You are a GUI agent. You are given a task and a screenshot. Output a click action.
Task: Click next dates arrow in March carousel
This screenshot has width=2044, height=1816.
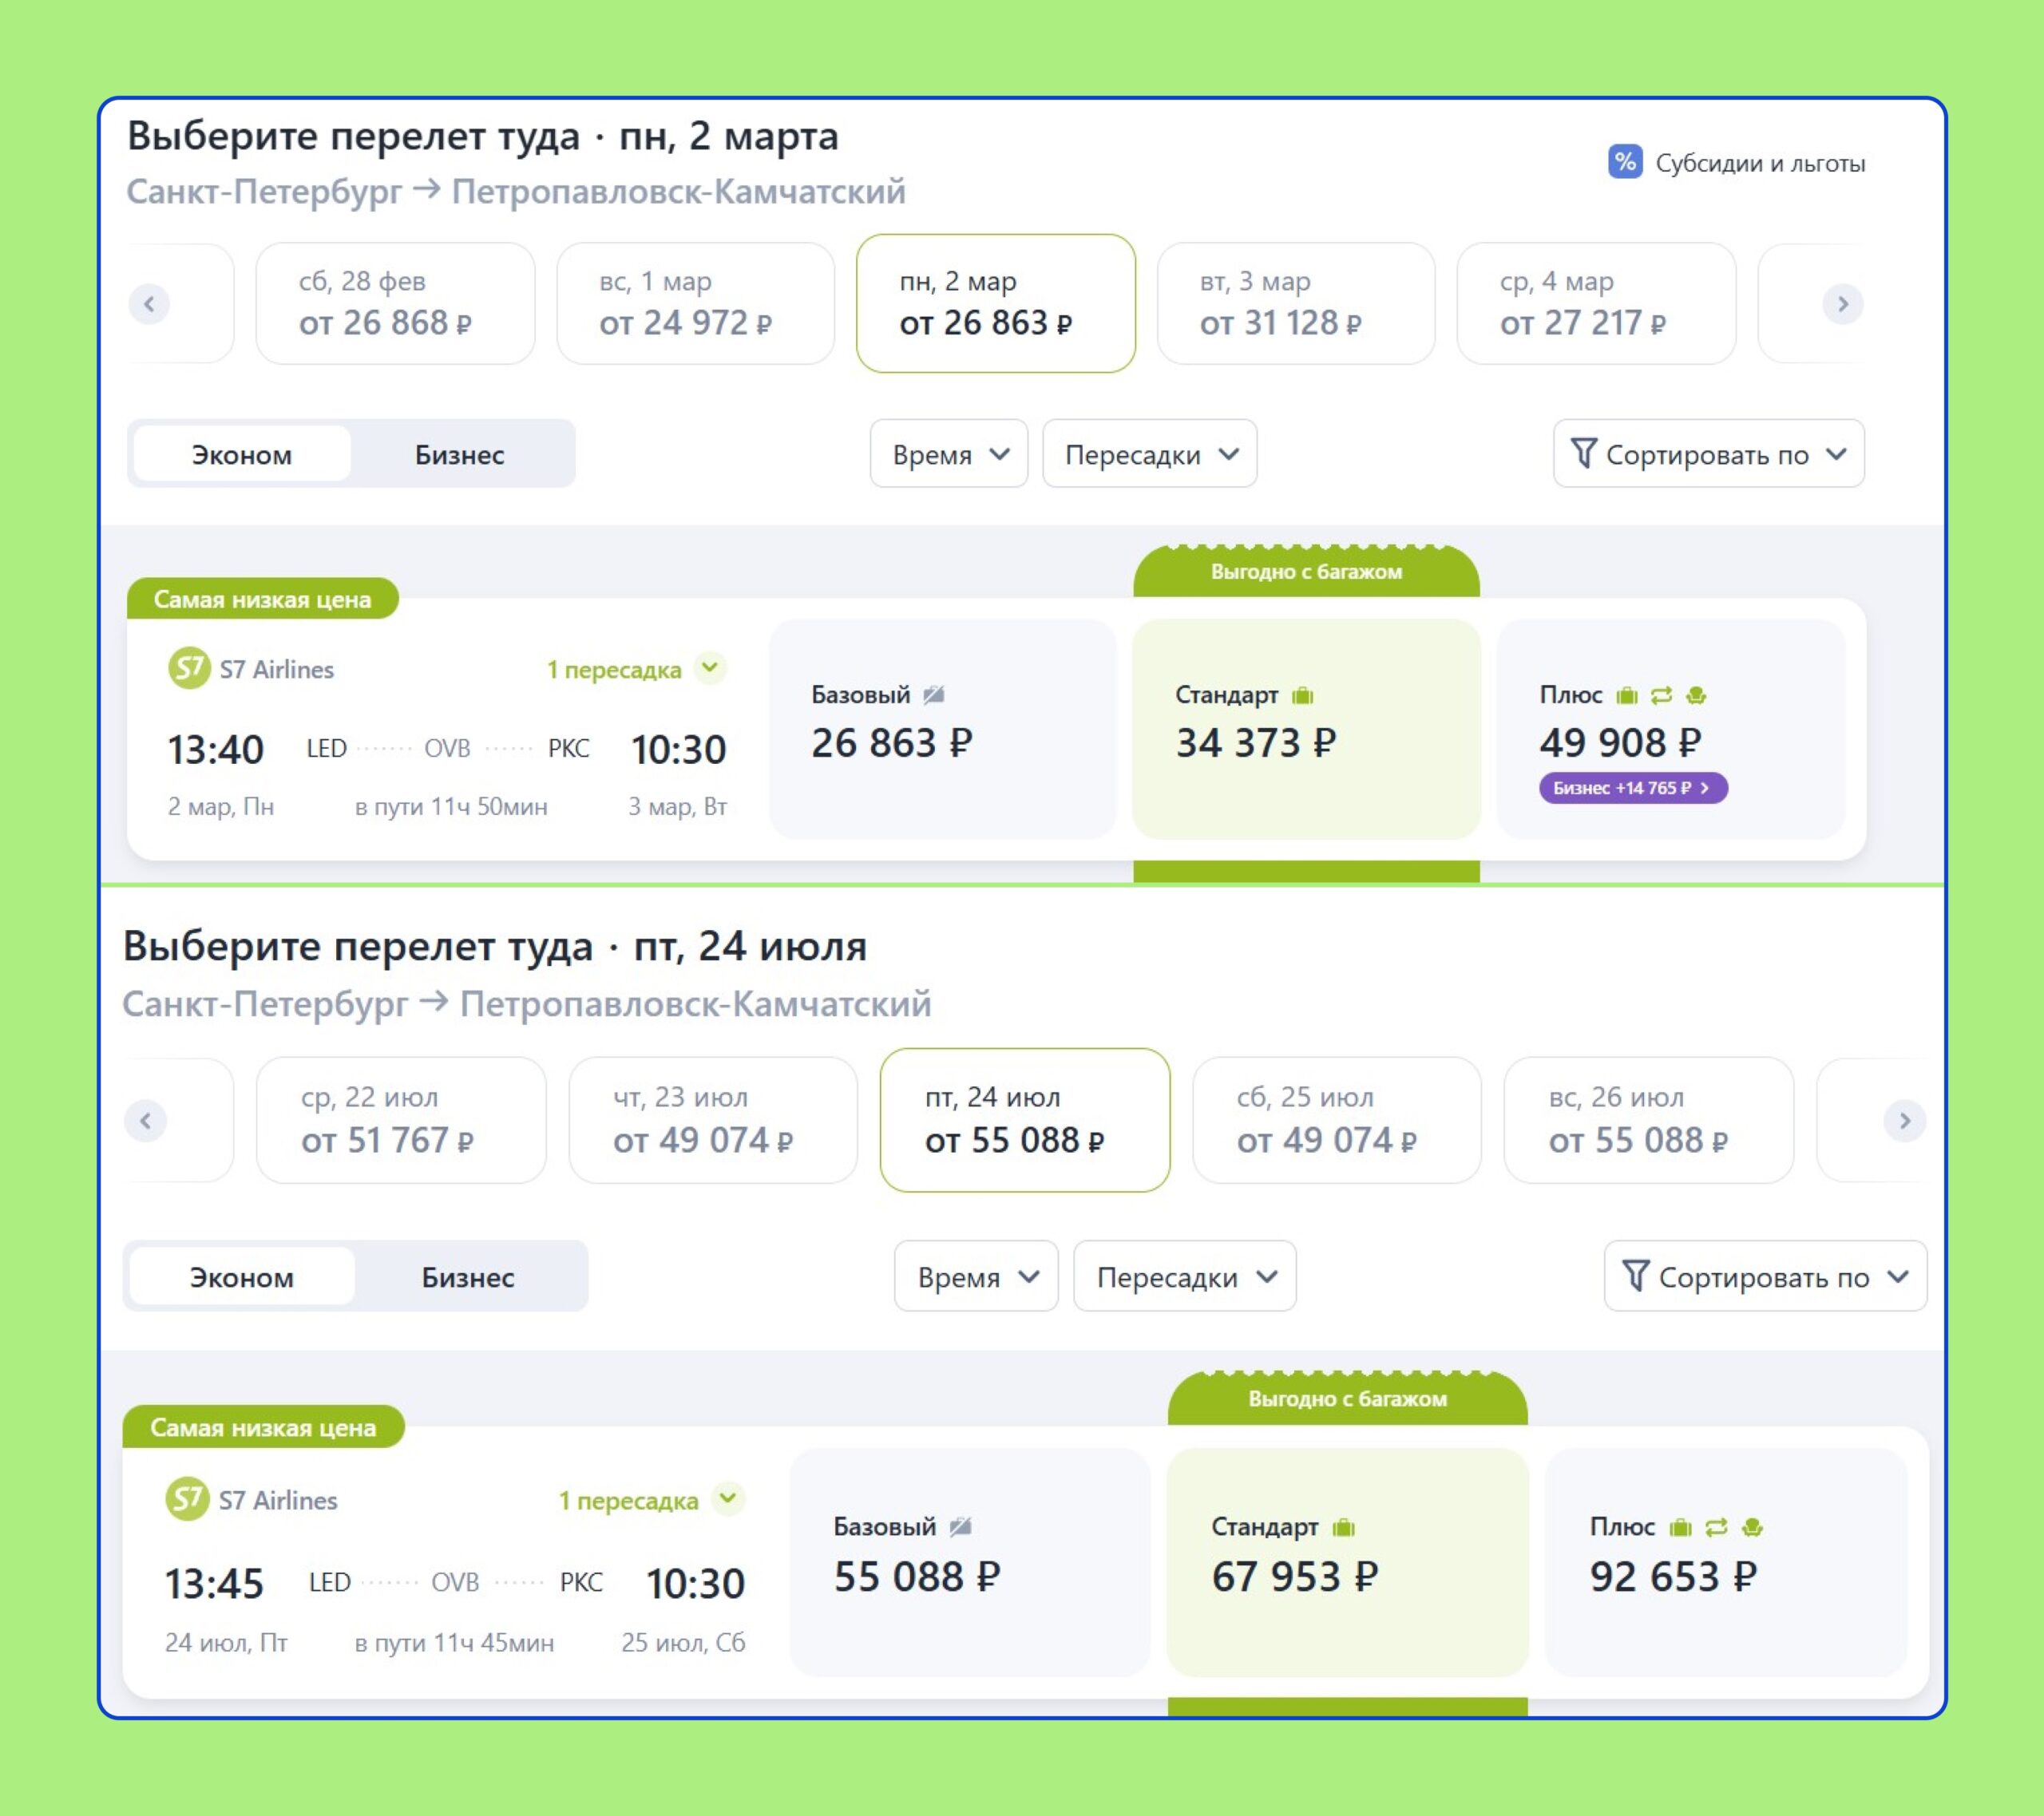pyautogui.click(x=1842, y=304)
